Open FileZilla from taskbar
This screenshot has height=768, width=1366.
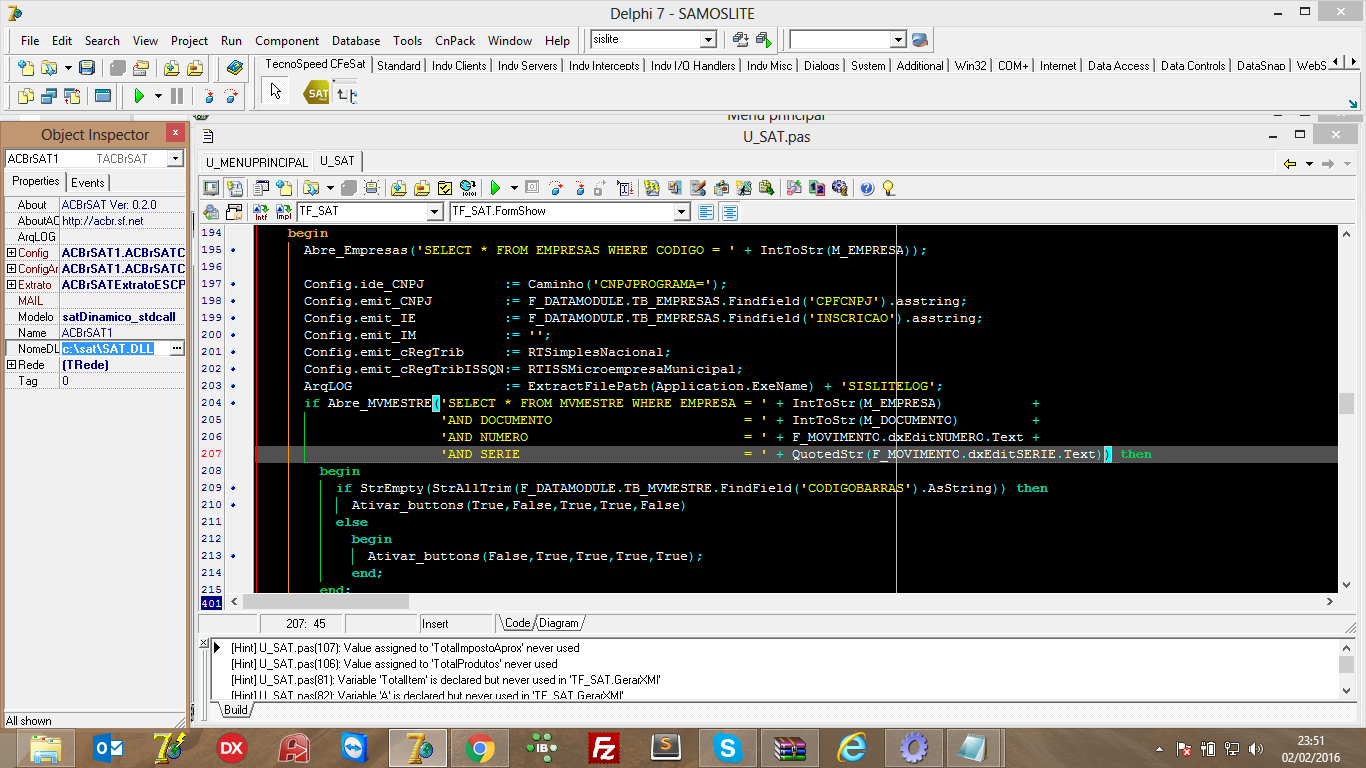[x=604, y=747]
